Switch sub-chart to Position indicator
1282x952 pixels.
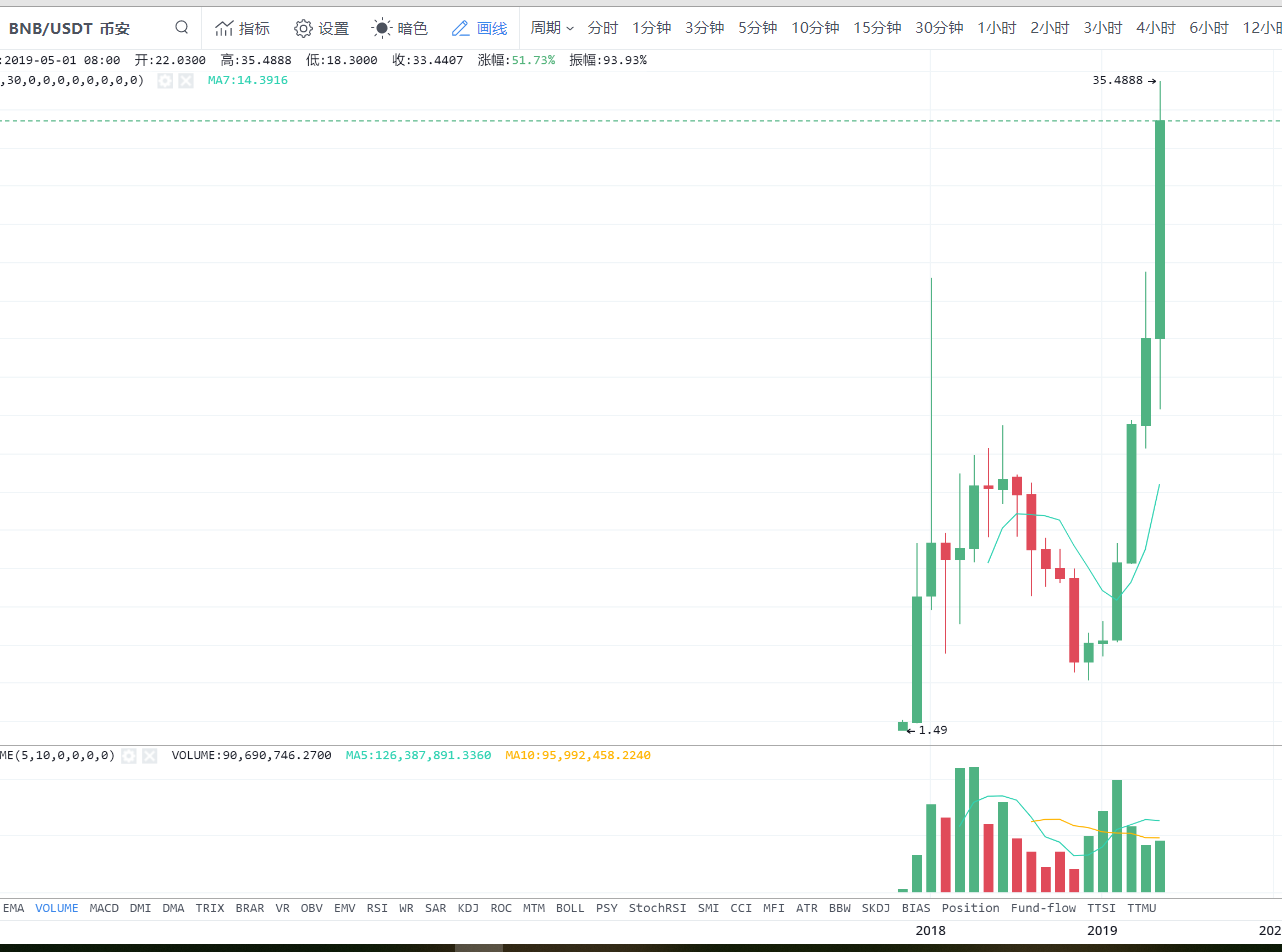[x=971, y=908]
